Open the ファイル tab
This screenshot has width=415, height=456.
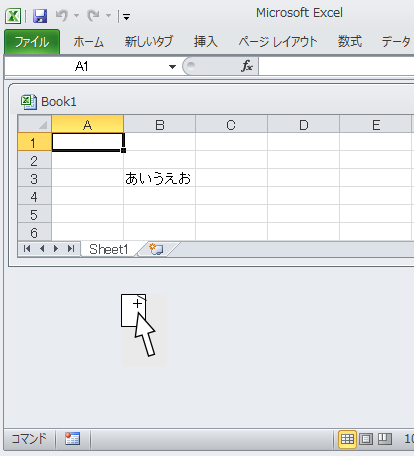[x=32, y=42]
